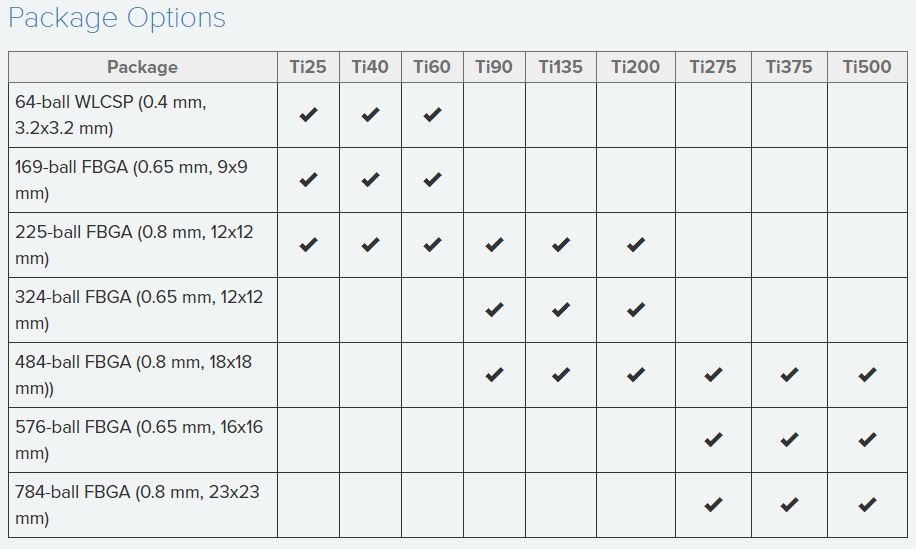Click the Ti500 checkmark for 484-ball FBGA
Image resolution: width=916 pixels, height=549 pixels.
pyautogui.click(x=867, y=375)
